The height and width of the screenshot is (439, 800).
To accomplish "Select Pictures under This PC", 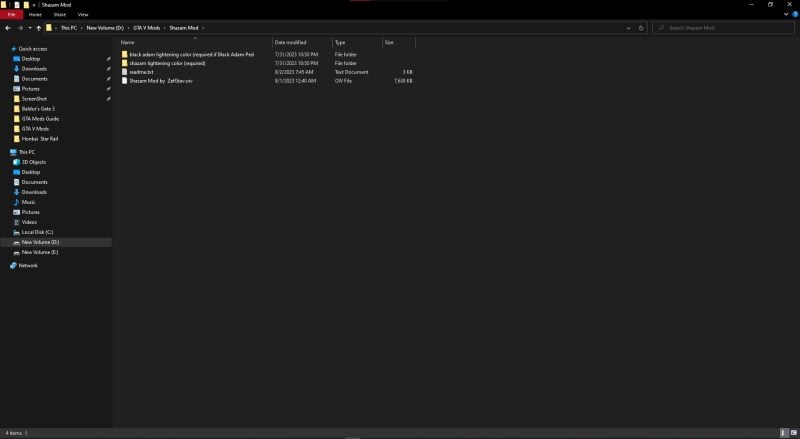I will click(x=31, y=212).
